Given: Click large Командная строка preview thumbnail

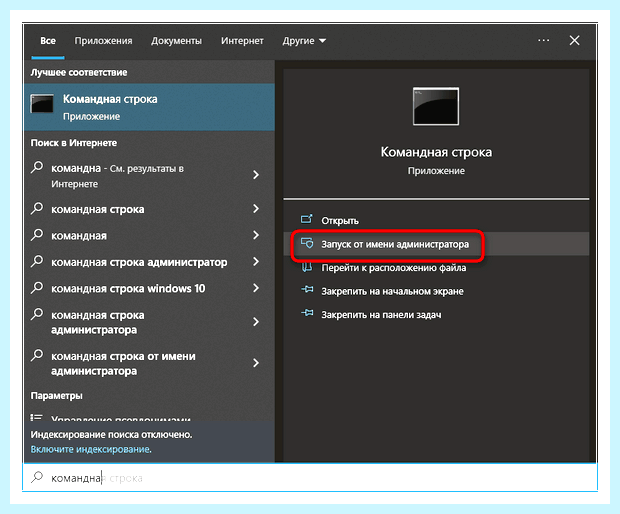Looking at the screenshot, I should [436, 106].
